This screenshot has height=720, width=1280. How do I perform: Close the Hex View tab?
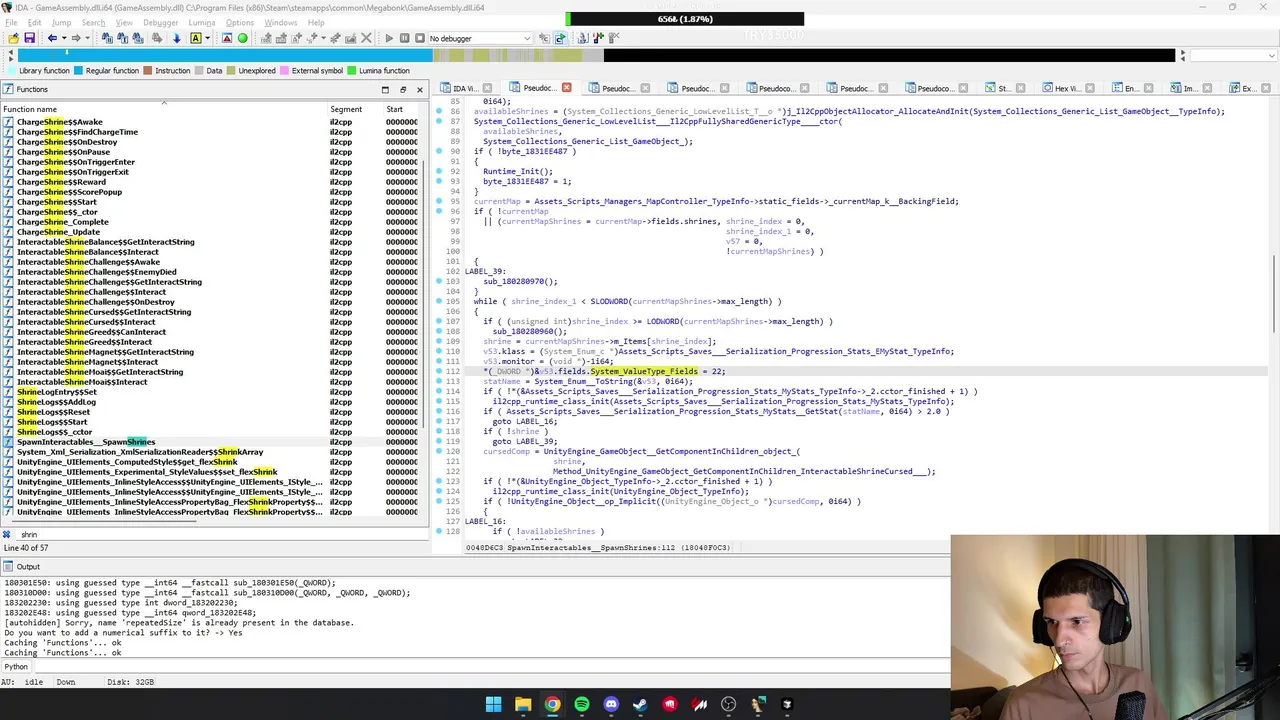pos(1091,88)
